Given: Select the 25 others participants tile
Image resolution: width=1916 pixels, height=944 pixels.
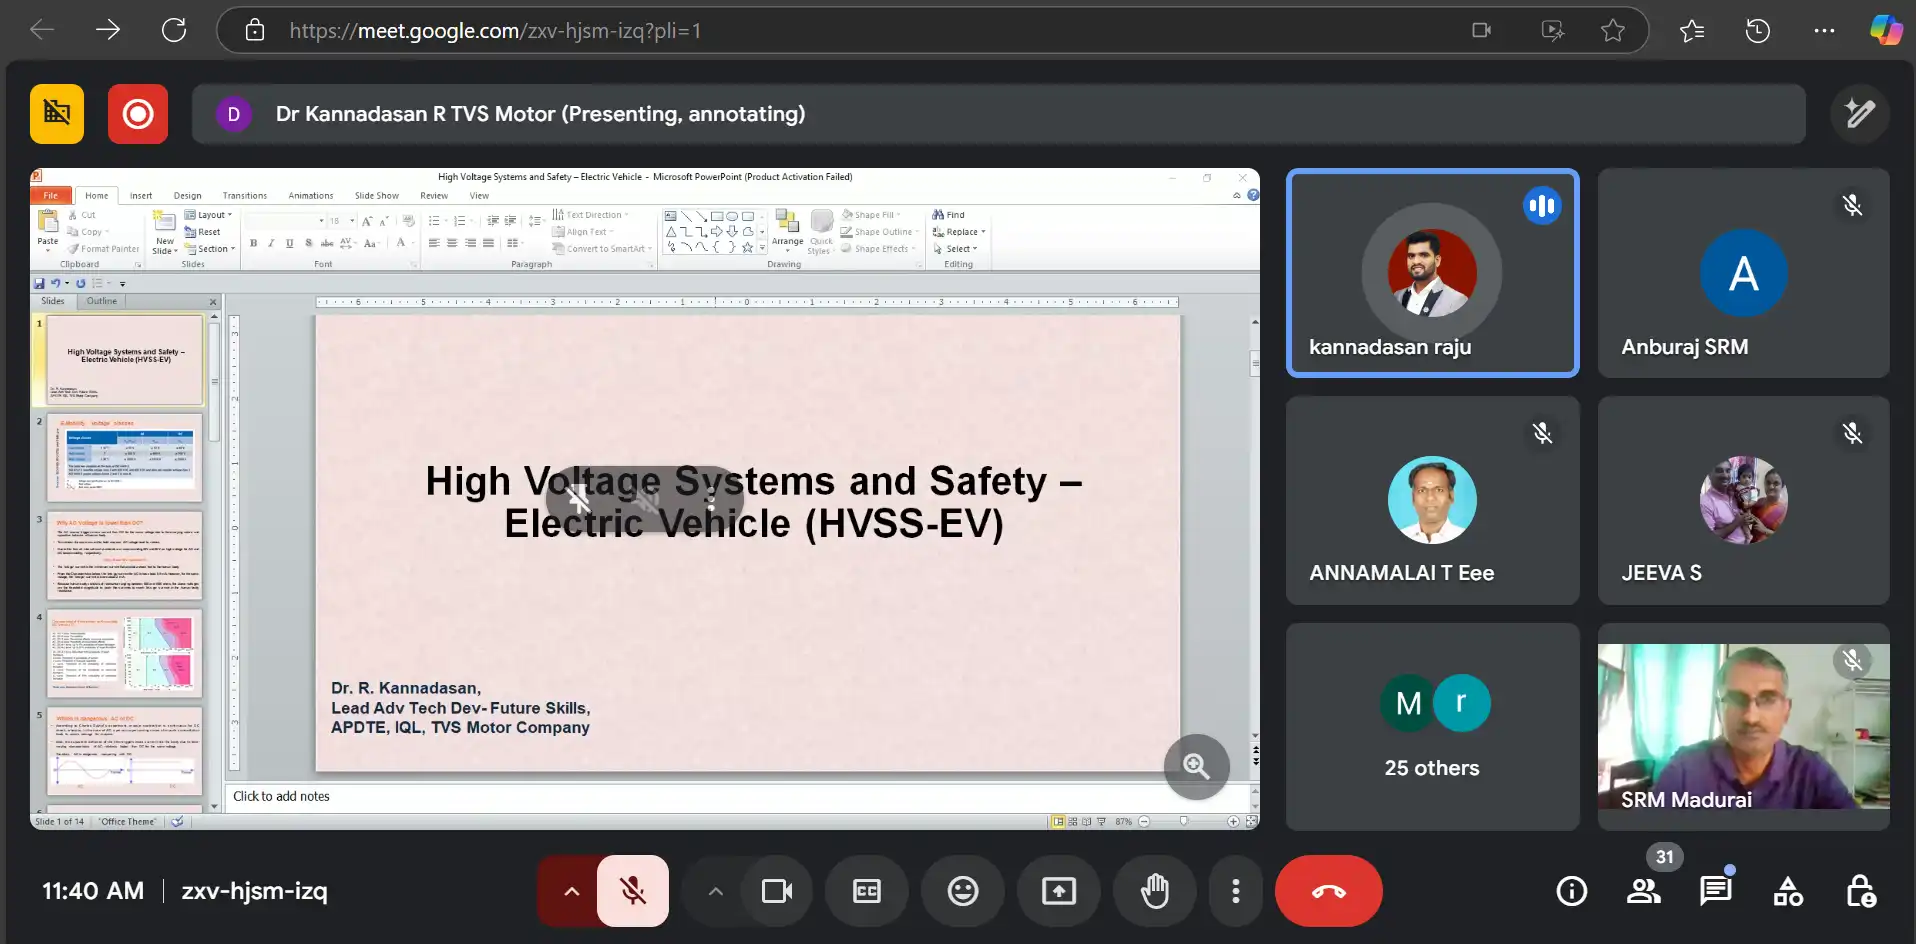Looking at the screenshot, I should 1432,727.
